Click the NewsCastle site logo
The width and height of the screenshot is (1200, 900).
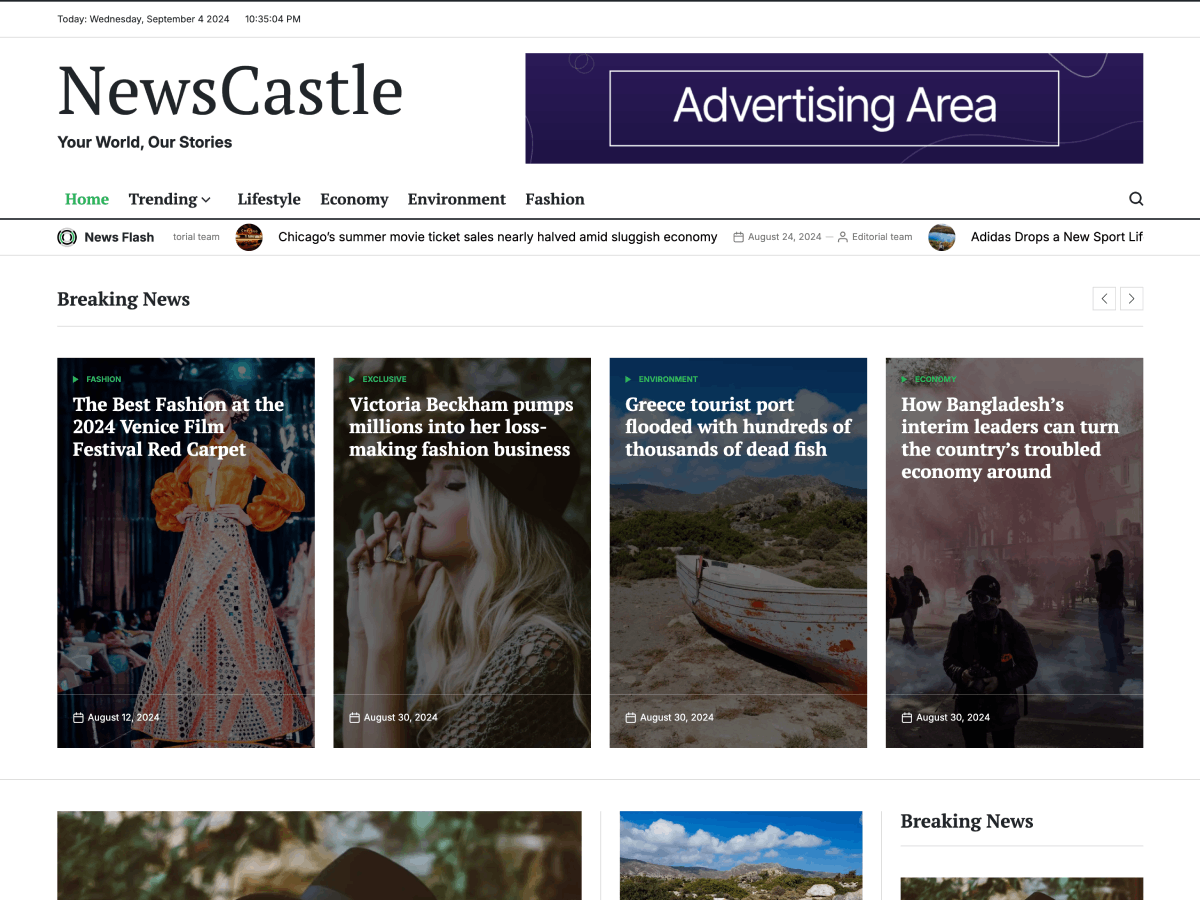point(230,91)
